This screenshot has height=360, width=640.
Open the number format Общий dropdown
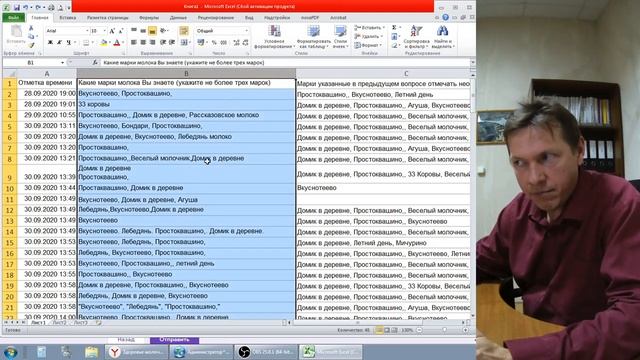(246, 31)
